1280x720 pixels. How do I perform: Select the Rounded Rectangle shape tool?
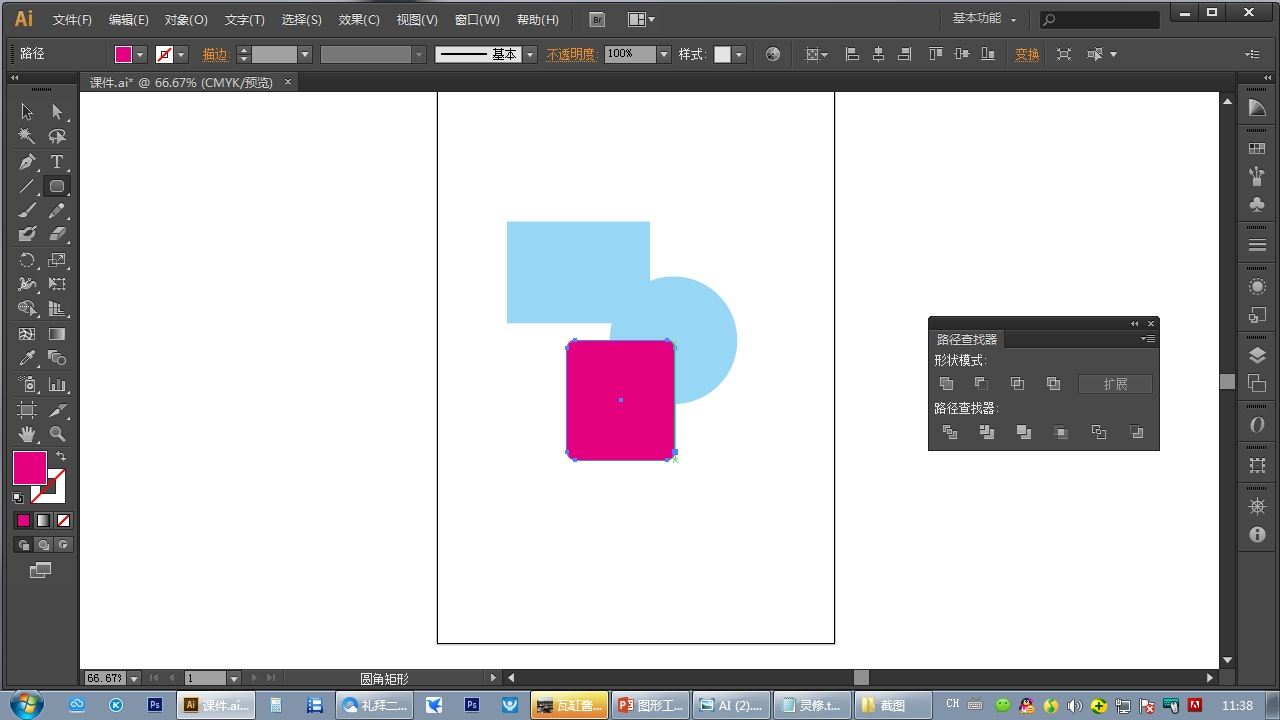(x=57, y=187)
